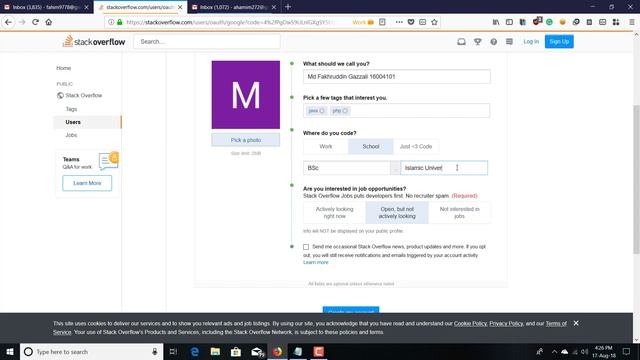
Task: Open Stack Overflow inbox icon
Action: [461, 42]
